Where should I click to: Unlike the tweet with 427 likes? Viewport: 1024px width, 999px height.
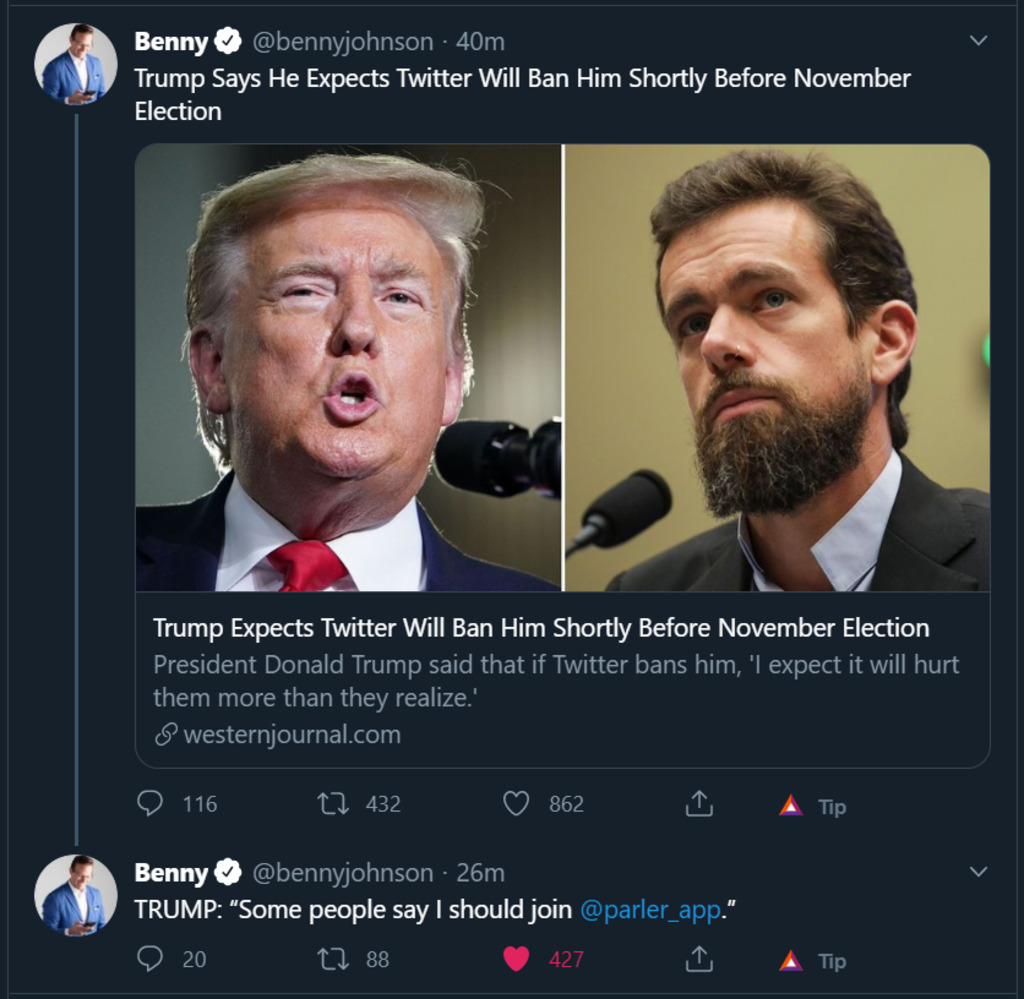516,959
